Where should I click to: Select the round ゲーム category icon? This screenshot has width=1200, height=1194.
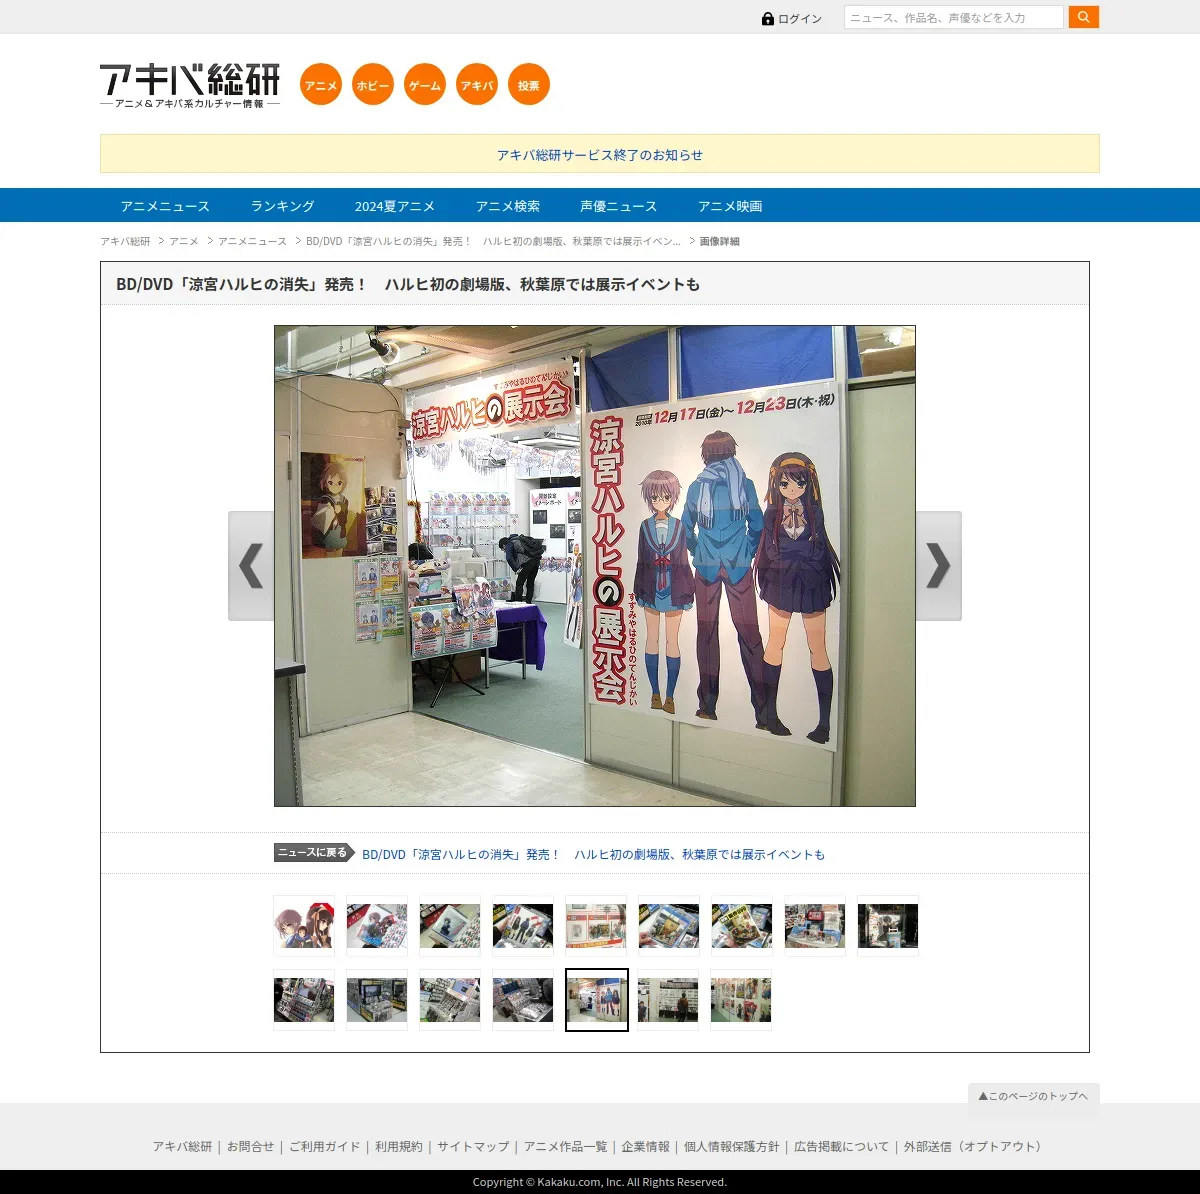point(425,84)
